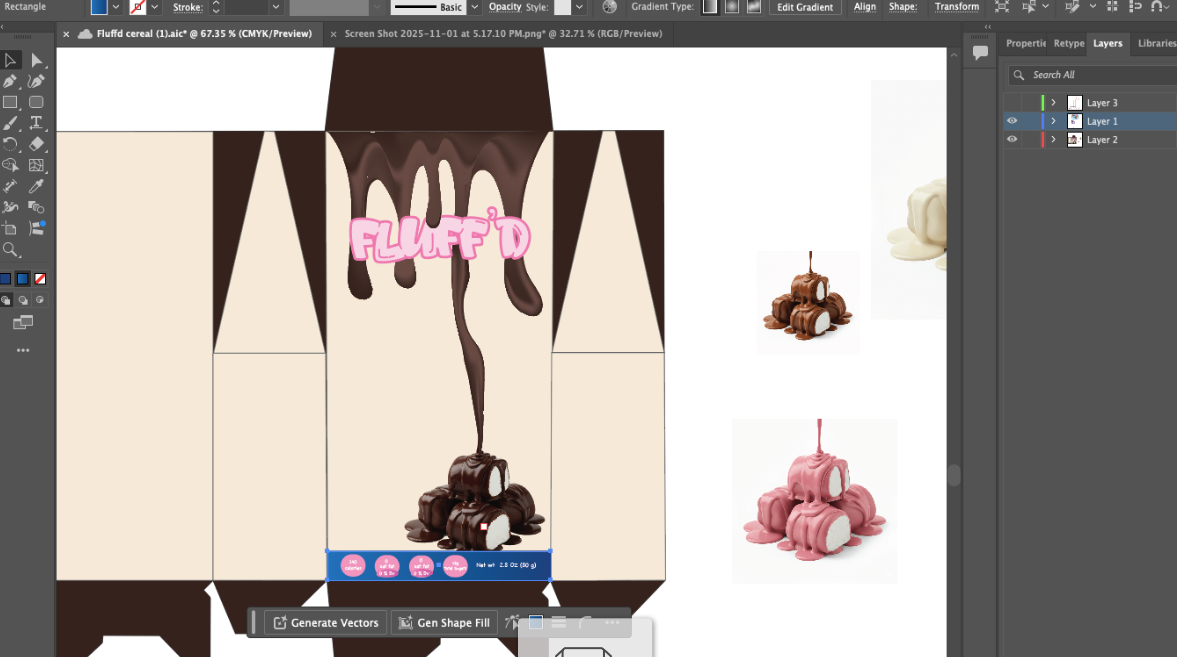Select the Eraser tool
Viewport: 1177px width, 657px height.
coord(36,144)
